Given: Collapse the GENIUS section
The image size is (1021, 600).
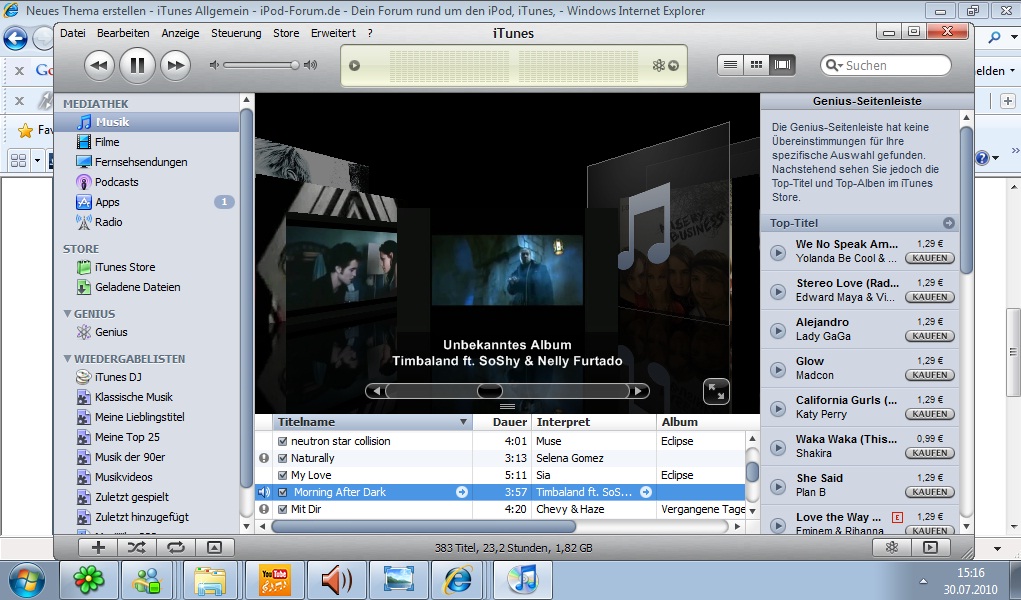Looking at the screenshot, I should pos(67,313).
